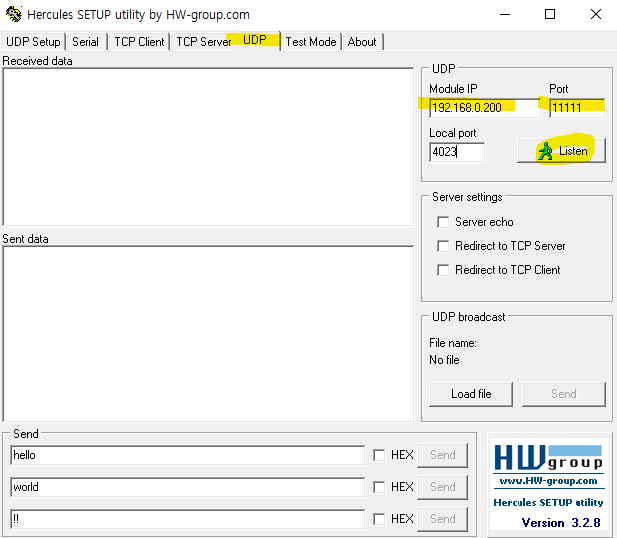Minimize the Hercules window
This screenshot has width=617, height=538.
(x=505, y=15)
